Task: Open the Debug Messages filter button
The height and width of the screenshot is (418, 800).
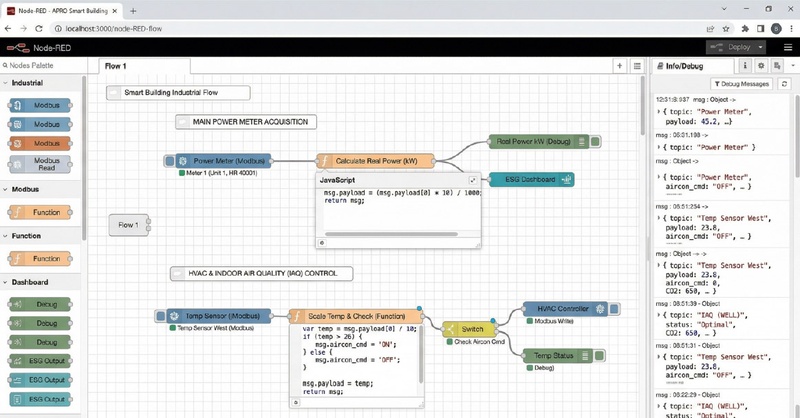Action: pyautogui.click(x=742, y=84)
